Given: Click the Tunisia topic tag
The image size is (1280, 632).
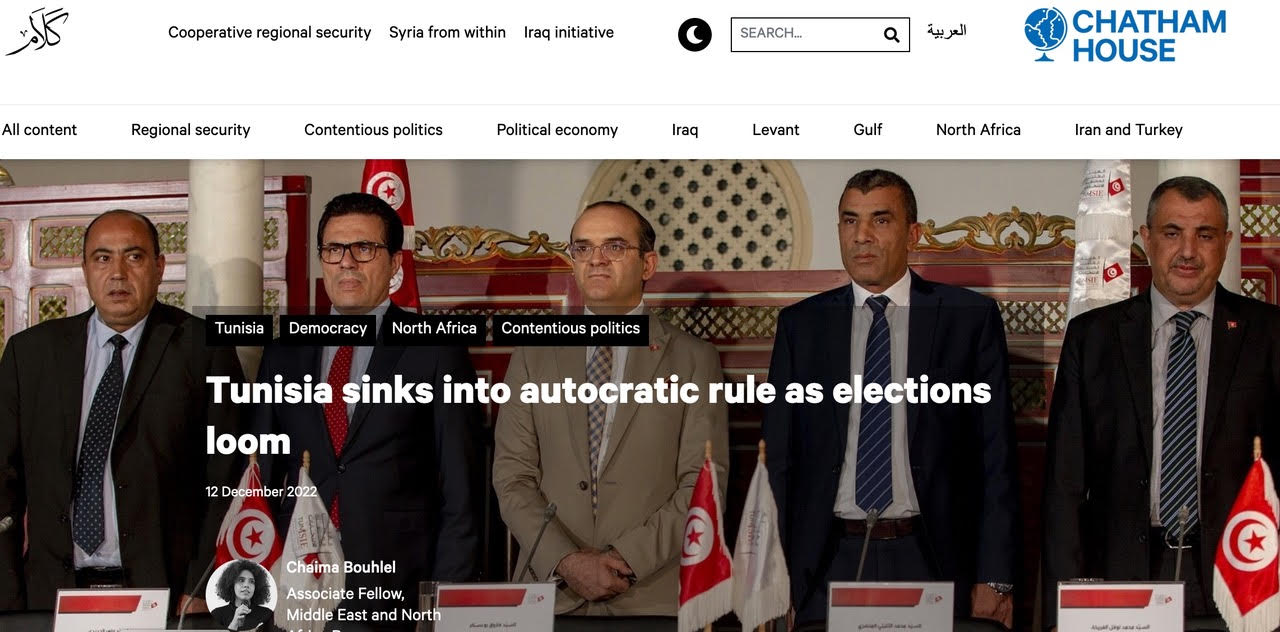Looking at the screenshot, I should [x=240, y=329].
